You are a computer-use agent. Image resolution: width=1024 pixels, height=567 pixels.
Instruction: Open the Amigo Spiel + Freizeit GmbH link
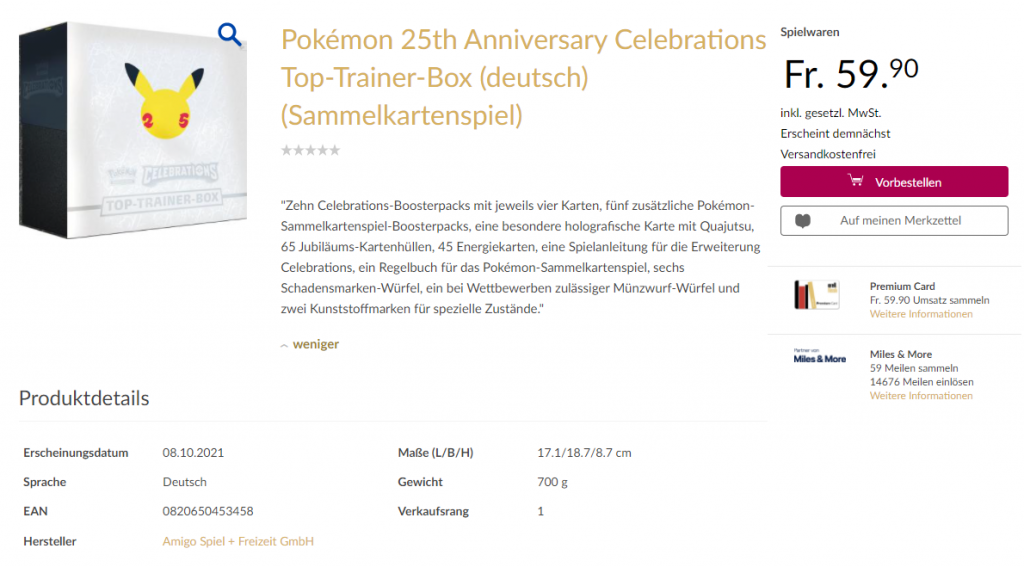[238, 541]
